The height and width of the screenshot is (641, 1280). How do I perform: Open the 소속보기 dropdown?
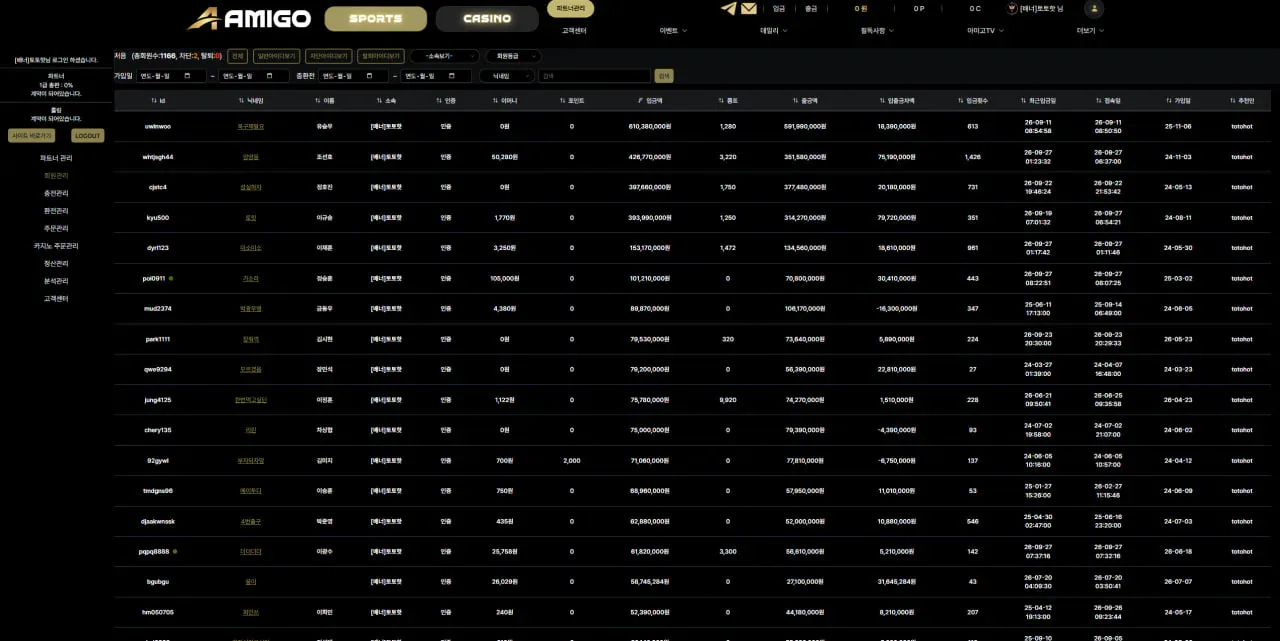click(x=444, y=56)
